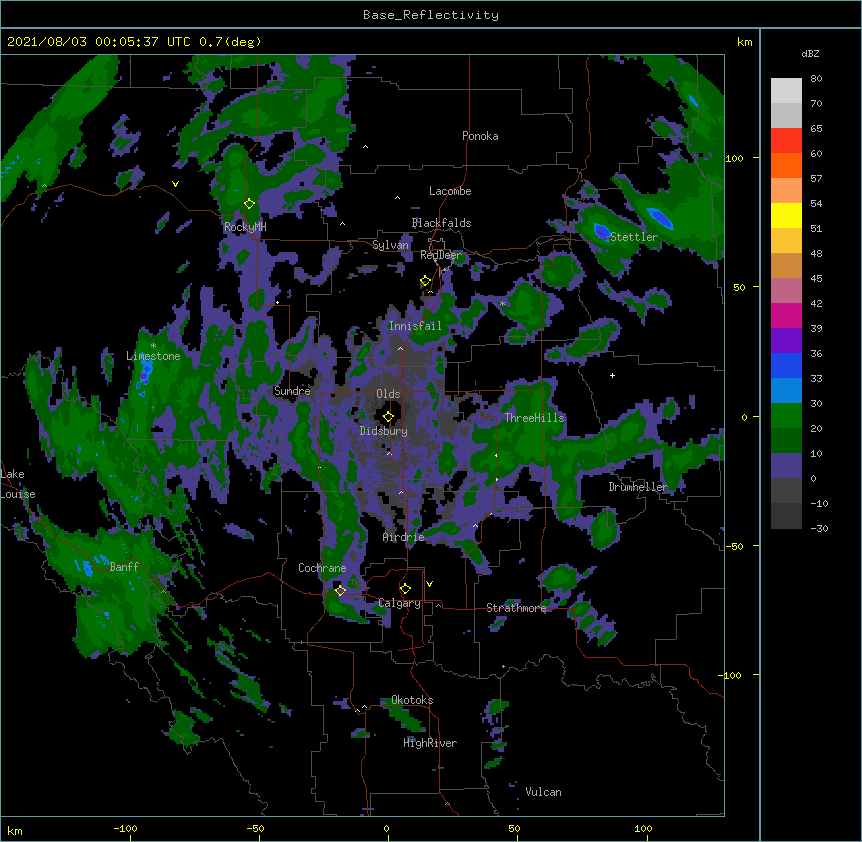Pick the dark orange swatch in the dBZ legend
The image size is (862, 842).
click(786, 165)
